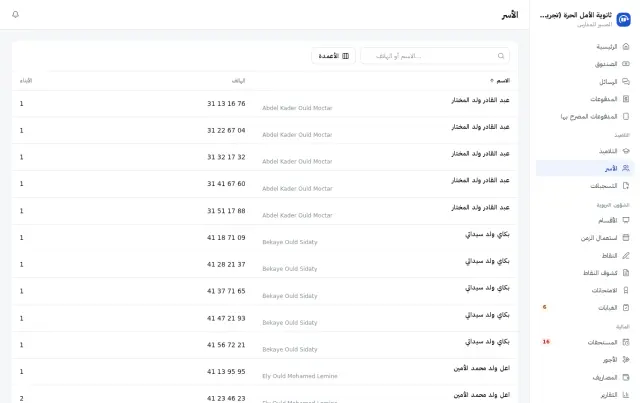Select phone number 31 32 17 32
This screenshot has height=403, width=640.
(226, 157)
